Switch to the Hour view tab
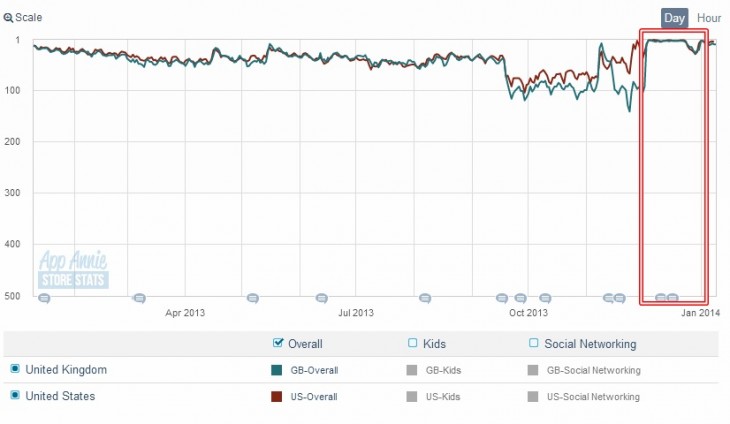This screenshot has width=730, height=424. coord(709,18)
